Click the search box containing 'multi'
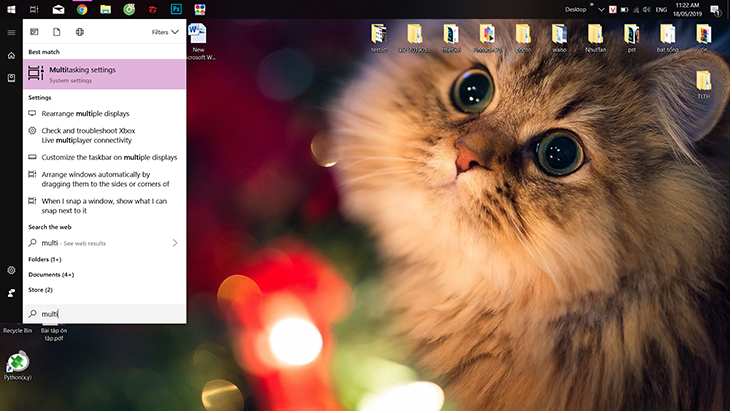The image size is (732, 413). [x=105, y=314]
